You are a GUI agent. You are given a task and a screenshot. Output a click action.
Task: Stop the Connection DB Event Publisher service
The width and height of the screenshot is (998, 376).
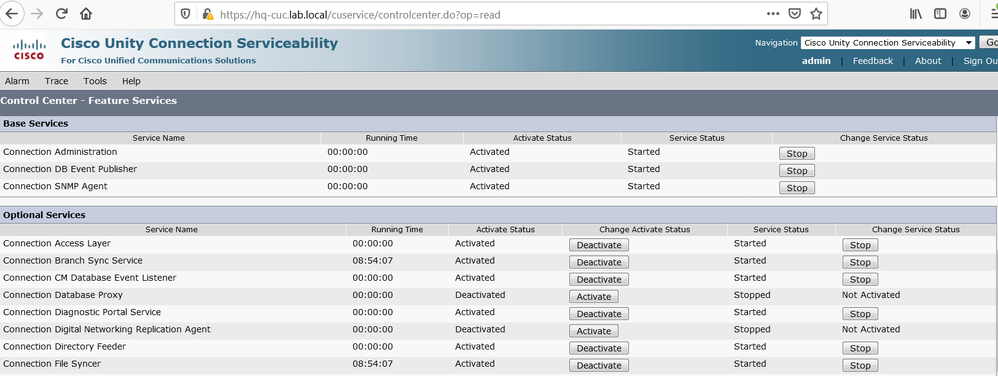797,171
